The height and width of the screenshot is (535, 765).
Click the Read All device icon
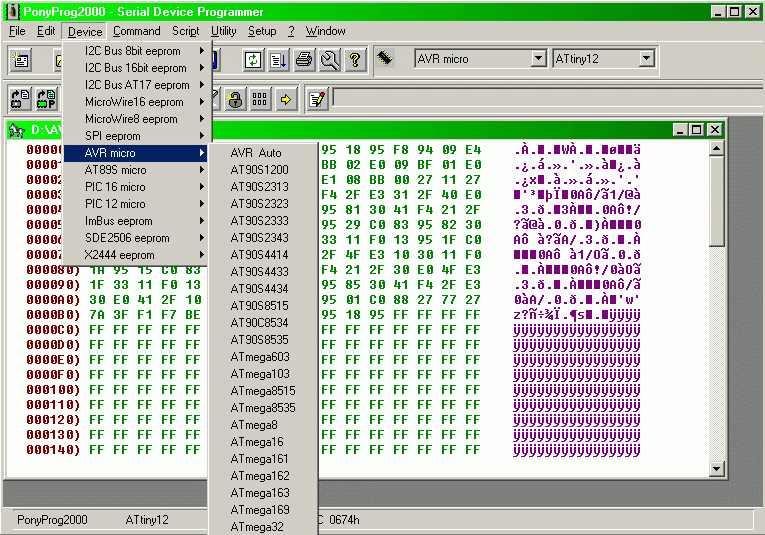[20, 99]
